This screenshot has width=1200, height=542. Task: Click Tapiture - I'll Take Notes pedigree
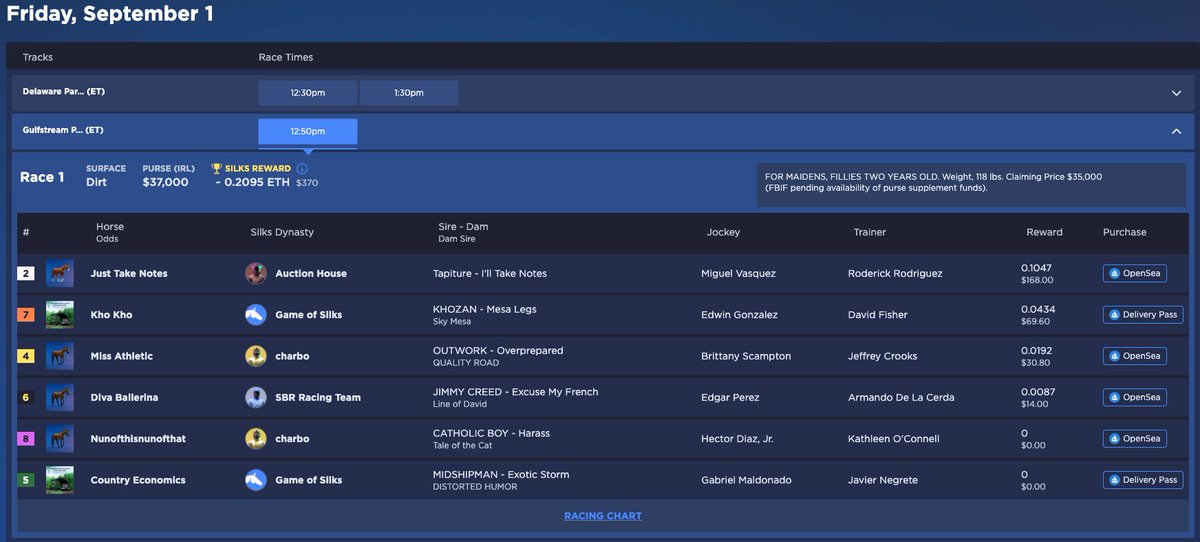pos(490,273)
